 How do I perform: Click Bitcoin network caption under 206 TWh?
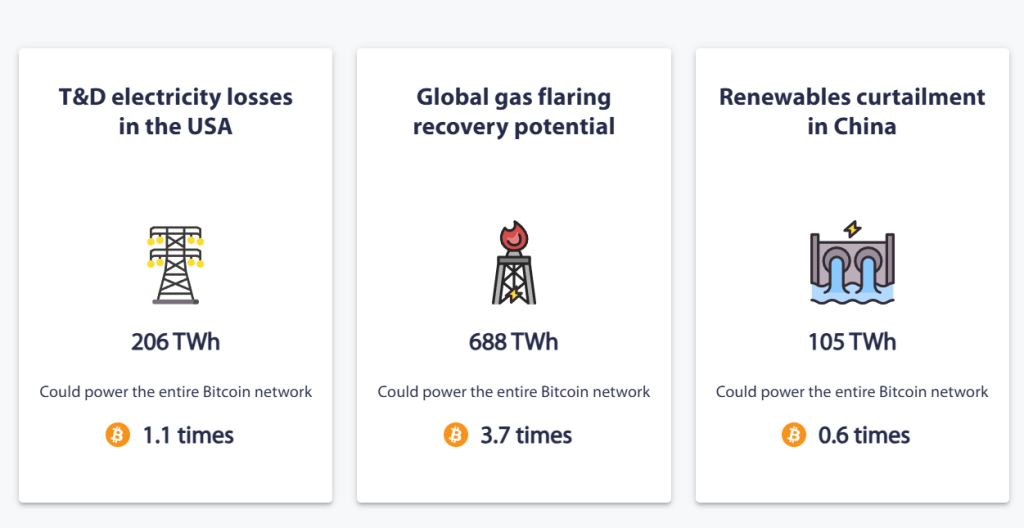click(176, 392)
